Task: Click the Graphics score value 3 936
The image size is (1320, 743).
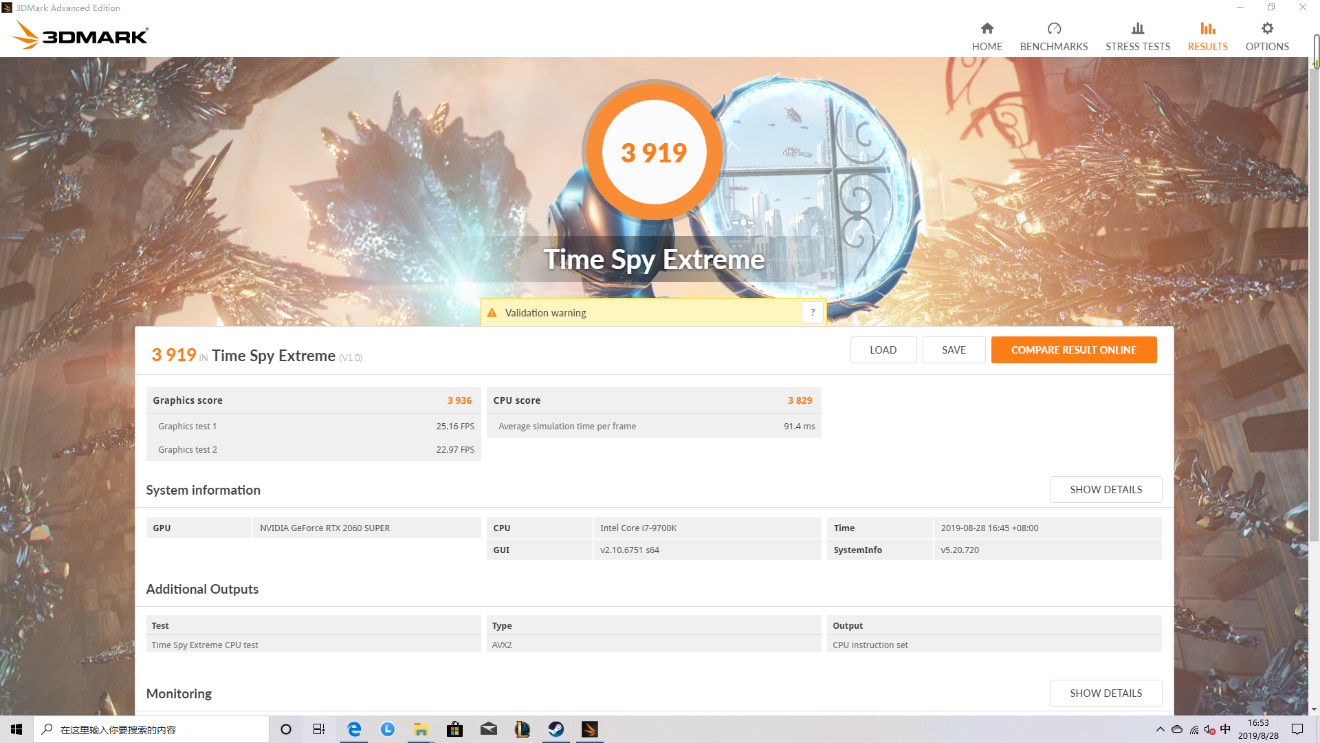Action: pos(459,400)
